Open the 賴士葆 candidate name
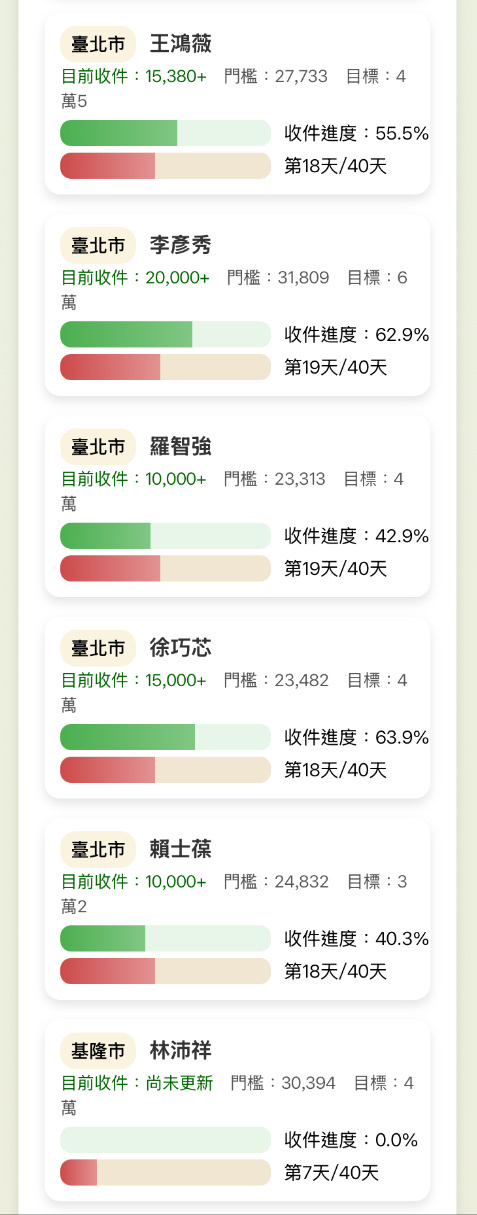477x1215 pixels. coord(181,849)
